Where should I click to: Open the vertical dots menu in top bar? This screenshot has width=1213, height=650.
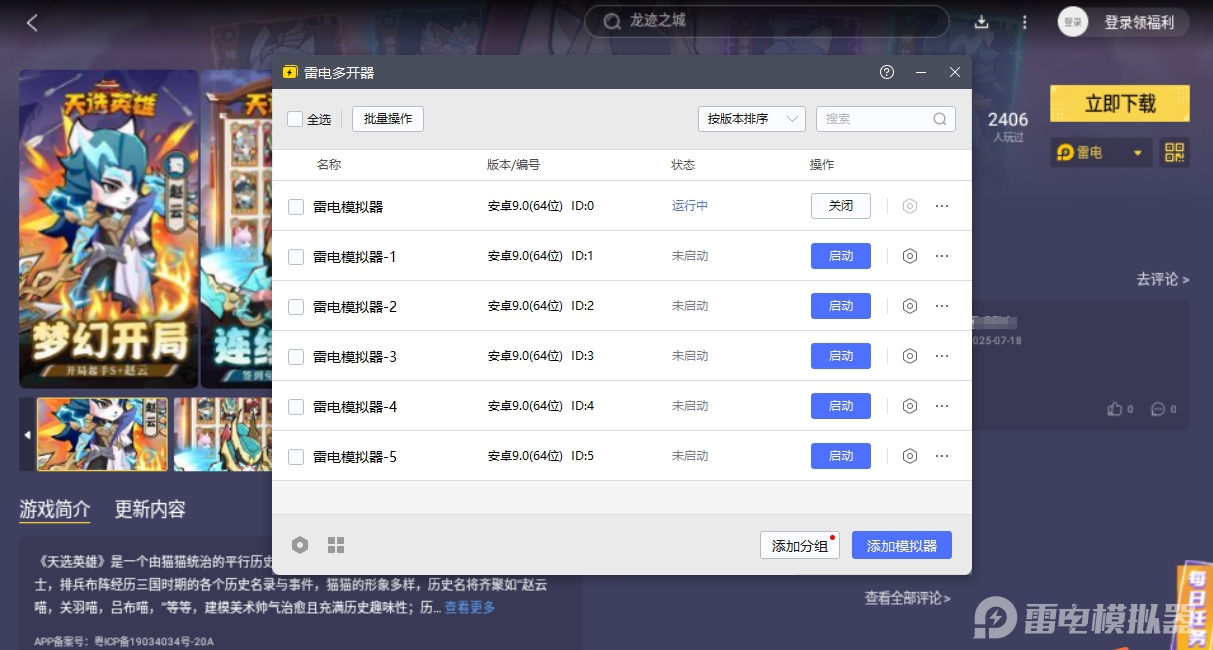pos(1024,22)
